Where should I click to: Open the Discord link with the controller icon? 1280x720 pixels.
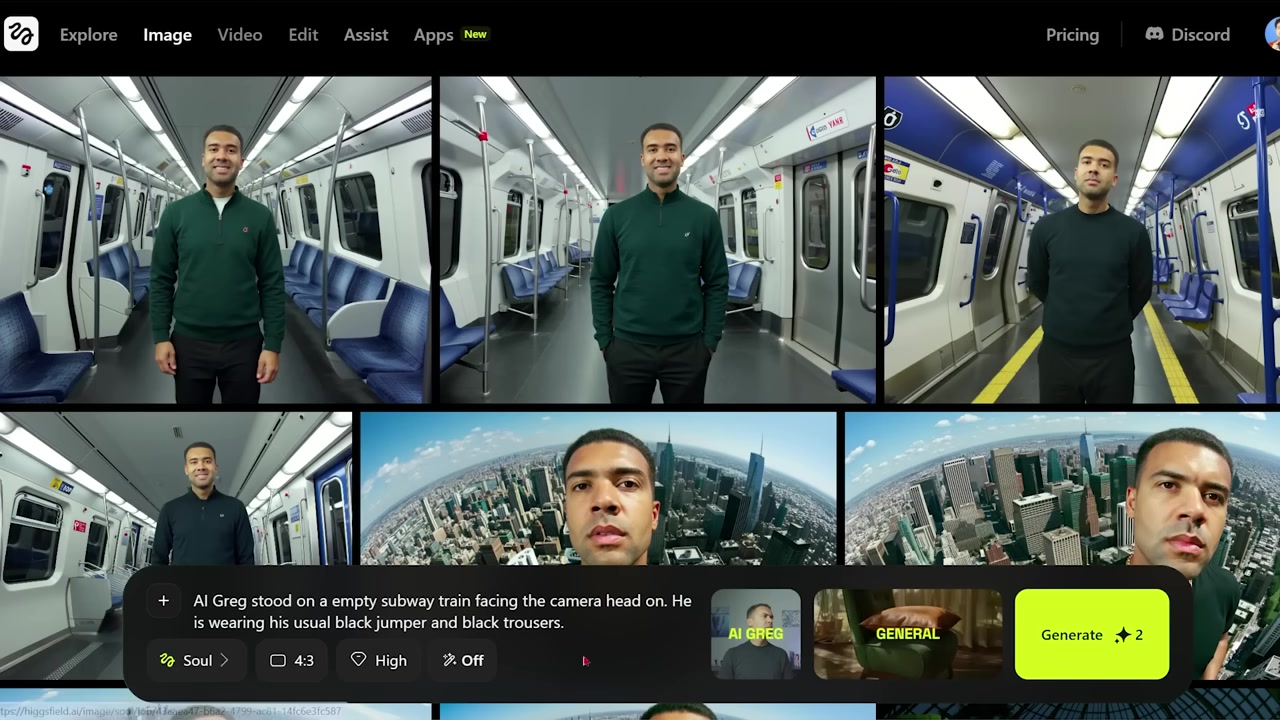click(1187, 34)
